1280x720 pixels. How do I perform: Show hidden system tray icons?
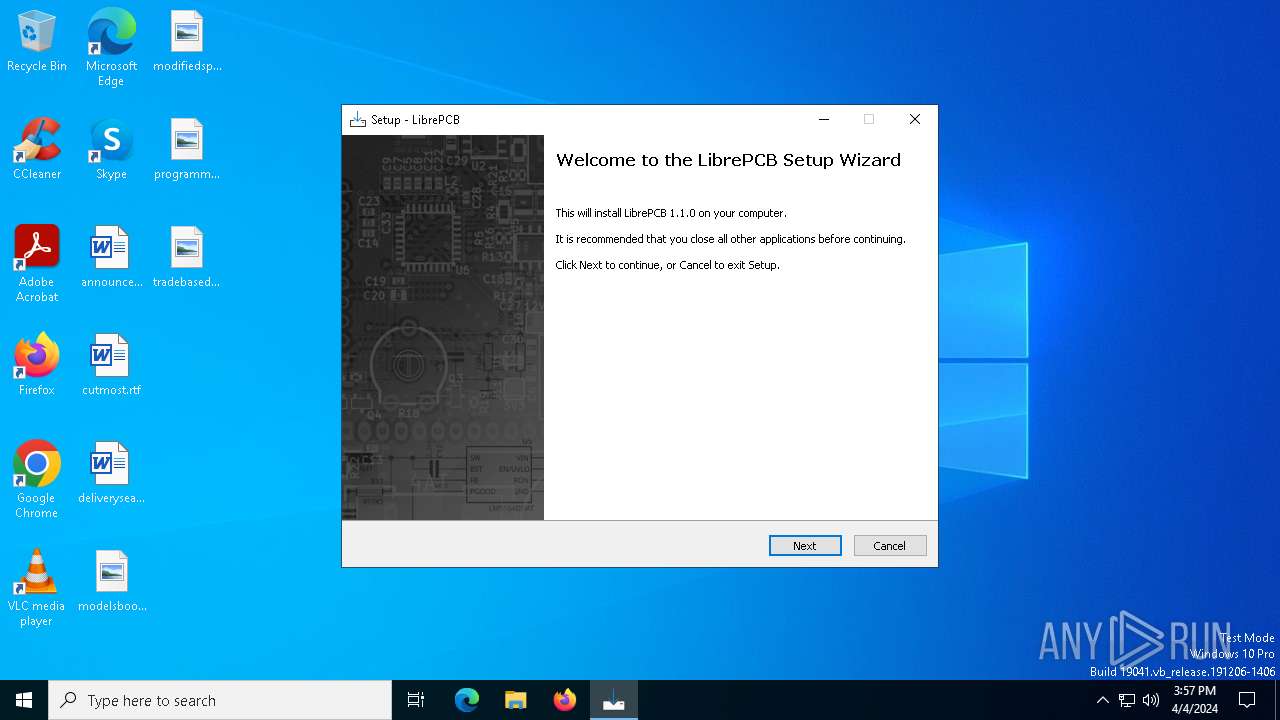1103,700
